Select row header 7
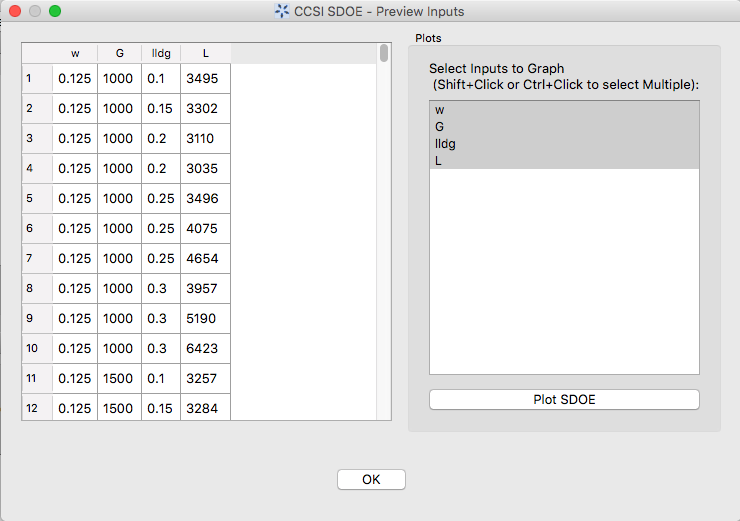The height and width of the screenshot is (521, 740). pos(37,258)
